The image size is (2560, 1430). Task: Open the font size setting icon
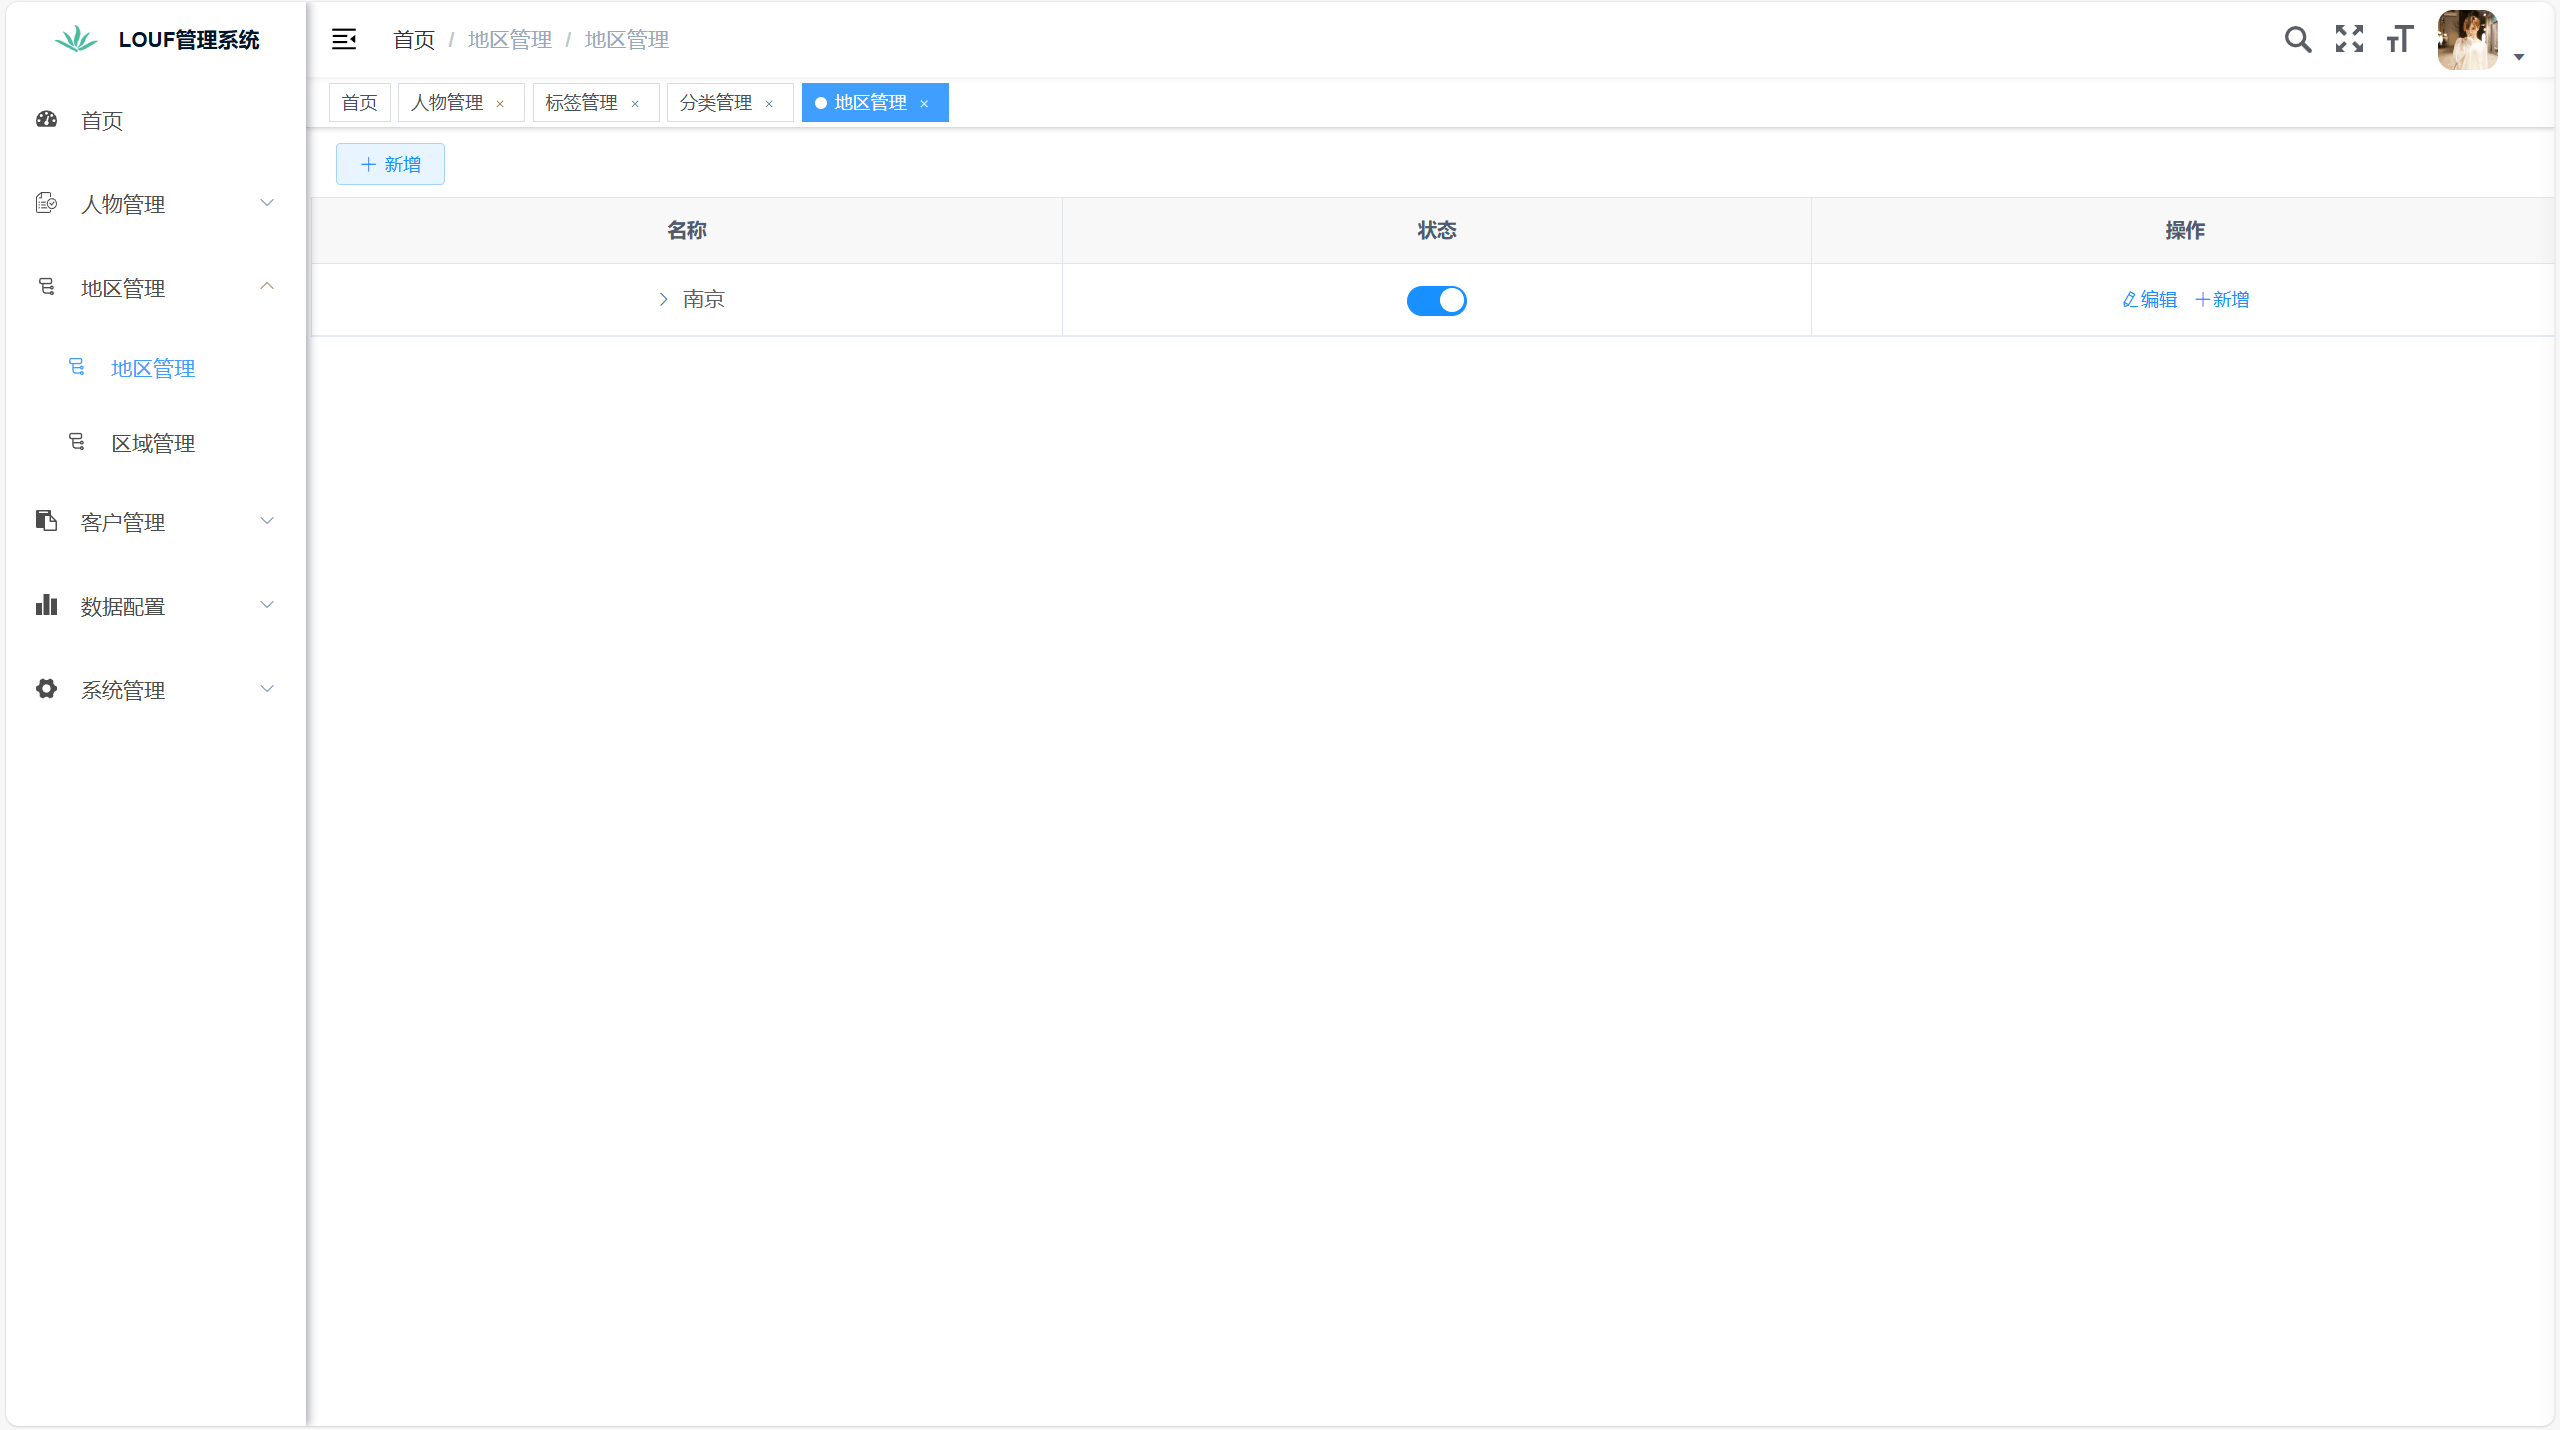[x=2400, y=39]
